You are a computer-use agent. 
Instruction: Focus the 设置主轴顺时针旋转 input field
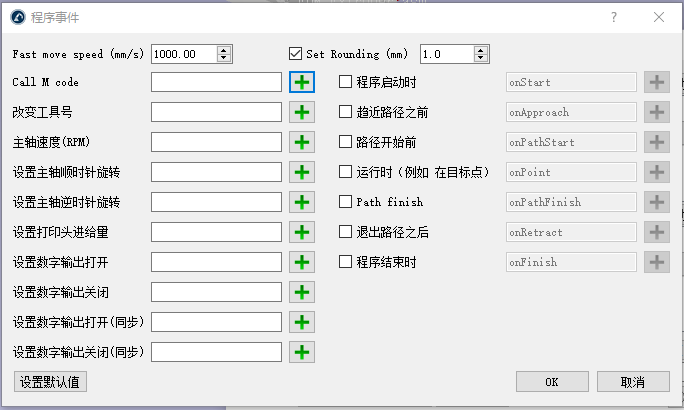[x=216, y=172]
